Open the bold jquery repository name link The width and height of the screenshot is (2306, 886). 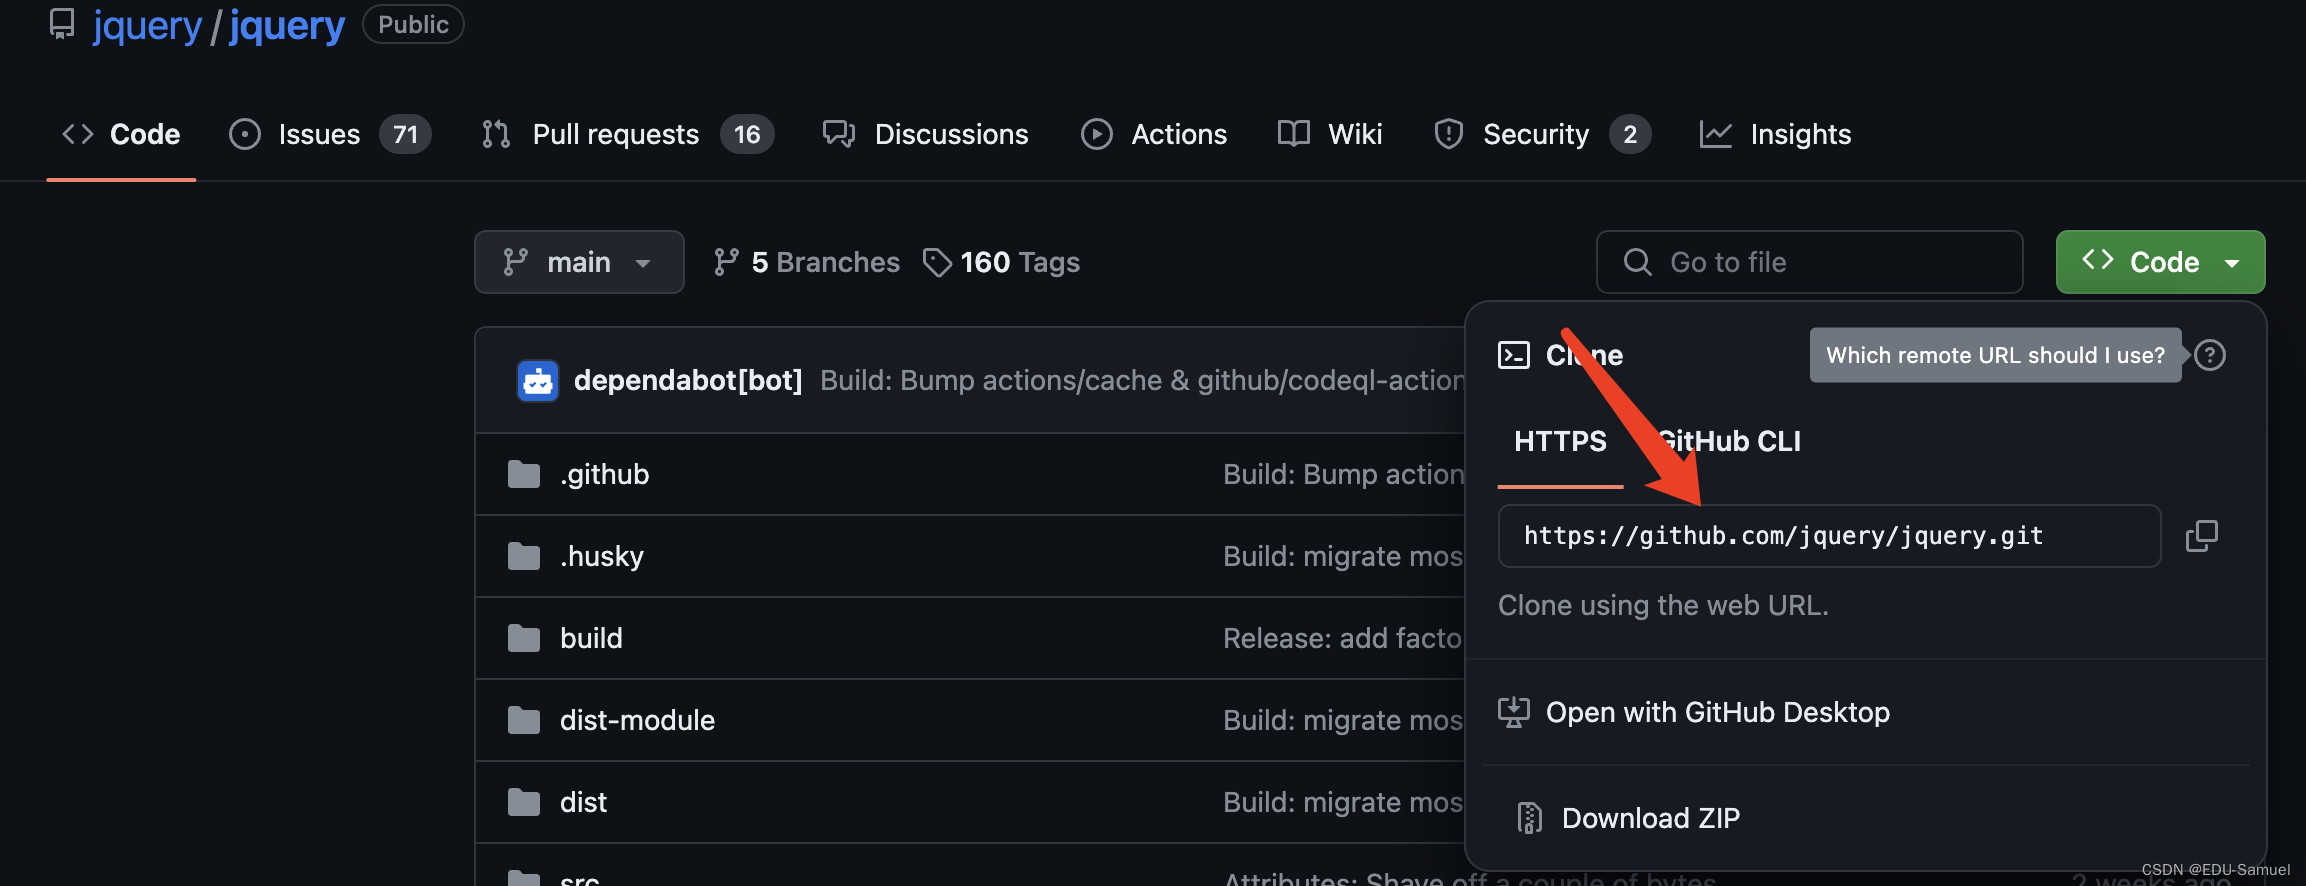pyautogui.click(x=287, y=26)
